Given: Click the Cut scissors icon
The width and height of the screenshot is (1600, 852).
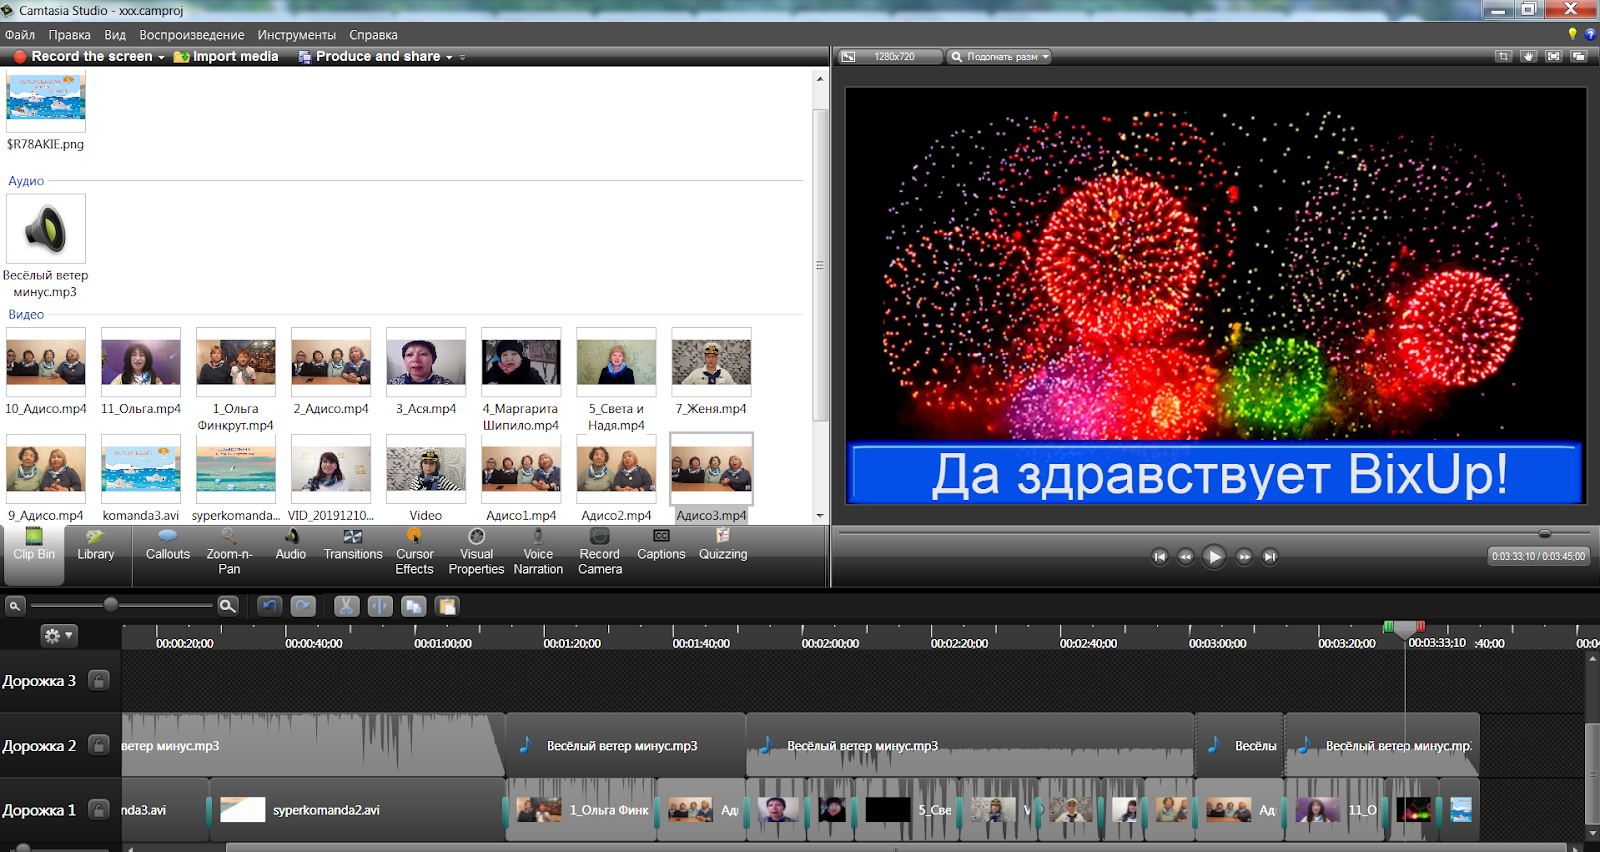Looking at the screenshot, I should pyautogui.click(x=346, y=606).
